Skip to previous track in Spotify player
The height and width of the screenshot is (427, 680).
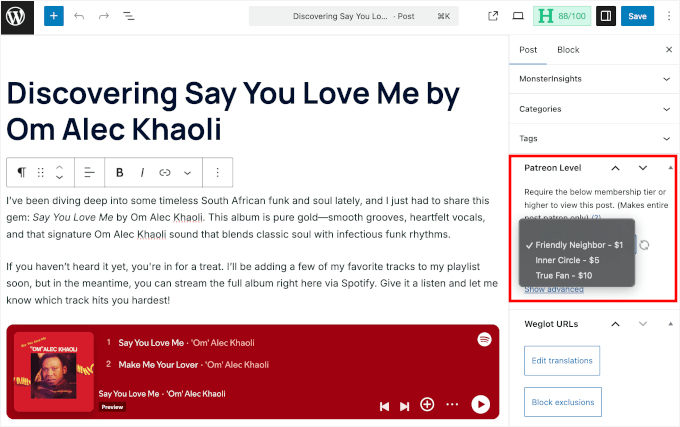[x=384, y=406]
